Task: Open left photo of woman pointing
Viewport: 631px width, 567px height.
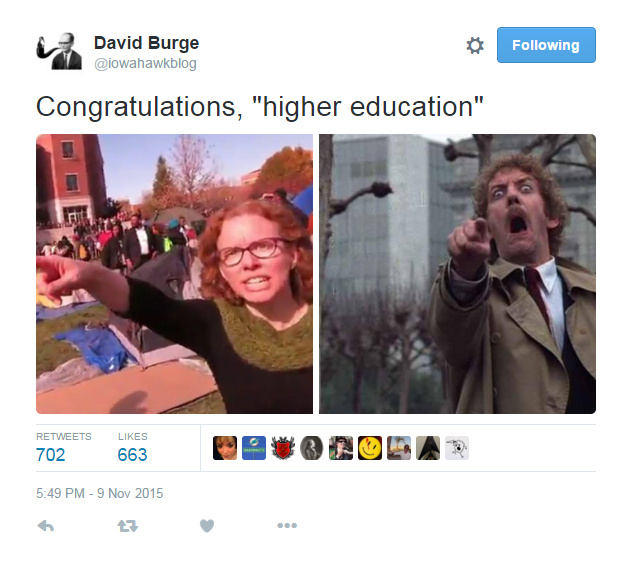Action: (174, 274)
